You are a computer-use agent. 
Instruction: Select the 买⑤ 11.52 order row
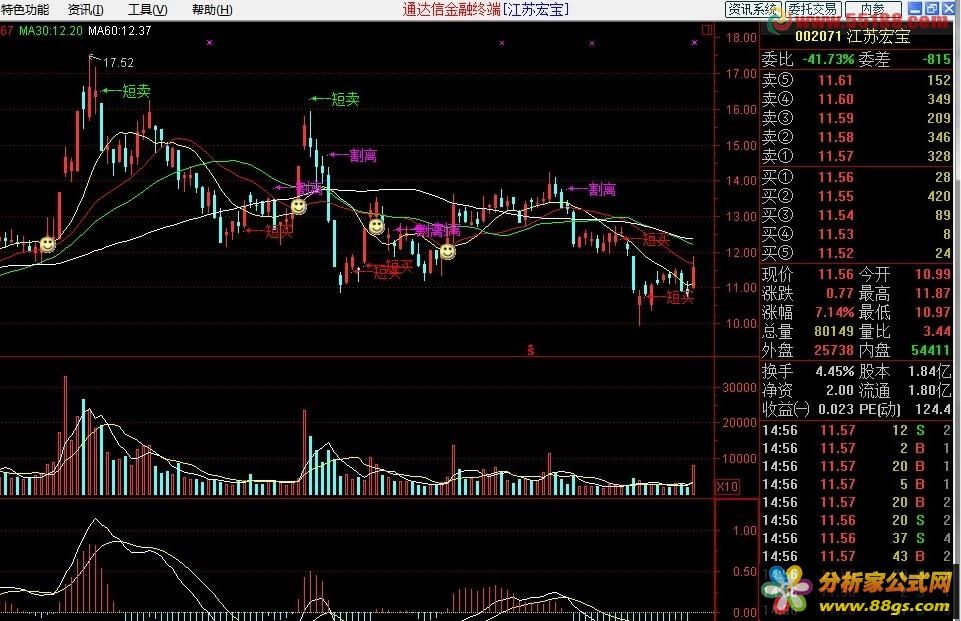click(856, 253)
